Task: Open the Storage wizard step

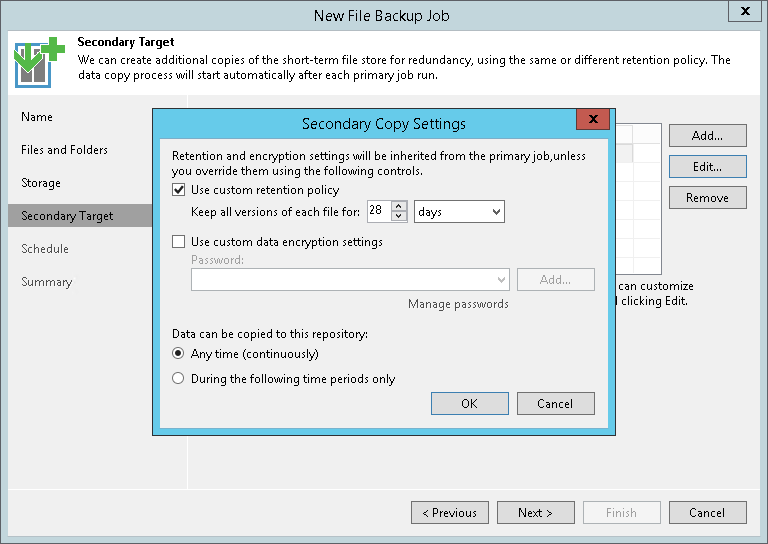Action: click(41, 183)
